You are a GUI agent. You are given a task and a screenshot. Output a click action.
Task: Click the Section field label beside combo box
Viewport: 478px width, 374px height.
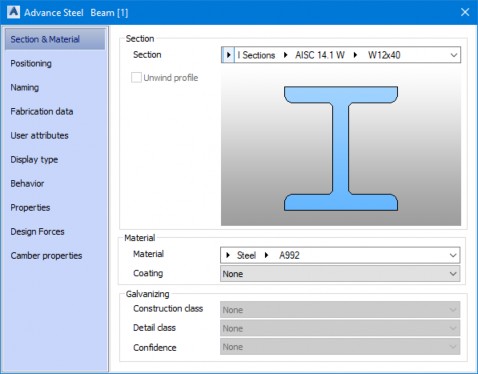(x=147, y=55)
